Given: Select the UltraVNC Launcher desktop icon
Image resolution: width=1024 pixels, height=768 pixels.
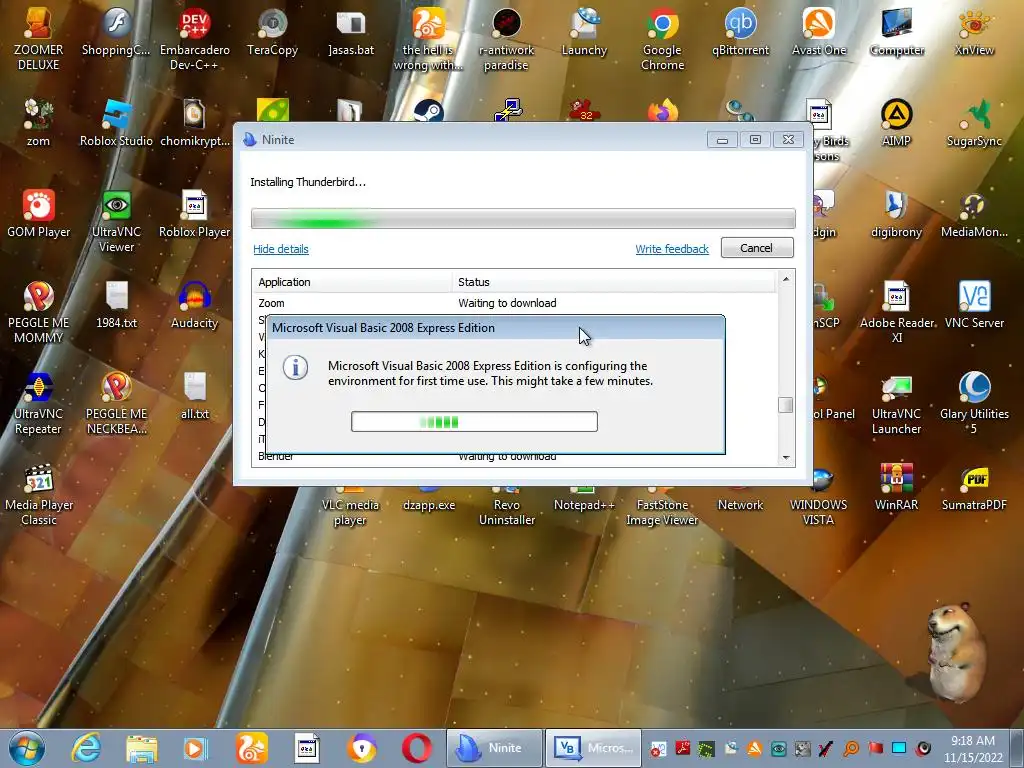Looking at the screenshot, I should [896, 402].
